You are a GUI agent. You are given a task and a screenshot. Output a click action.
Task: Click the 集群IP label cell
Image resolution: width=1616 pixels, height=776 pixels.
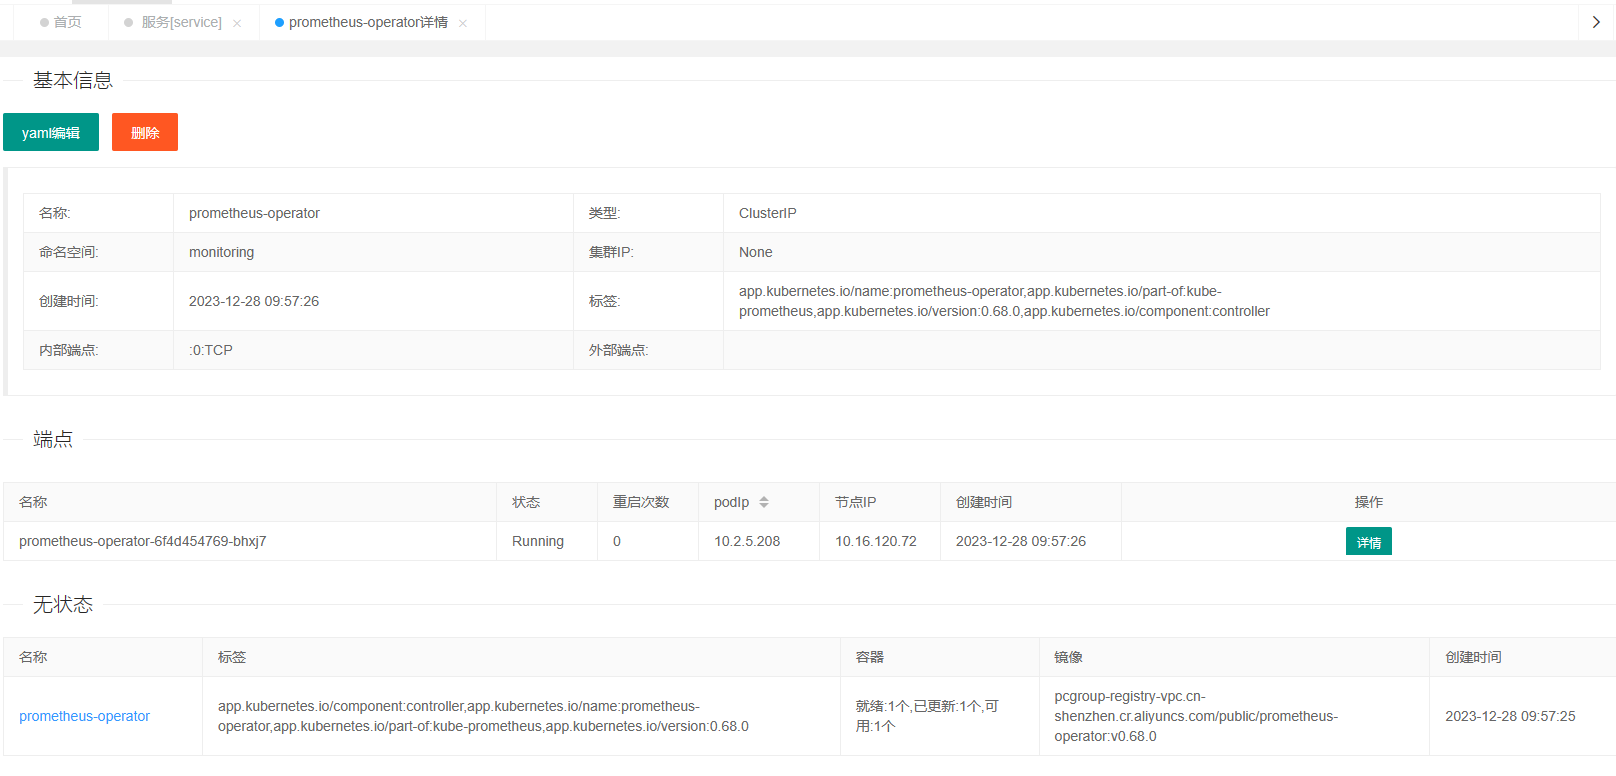point(648,252)
